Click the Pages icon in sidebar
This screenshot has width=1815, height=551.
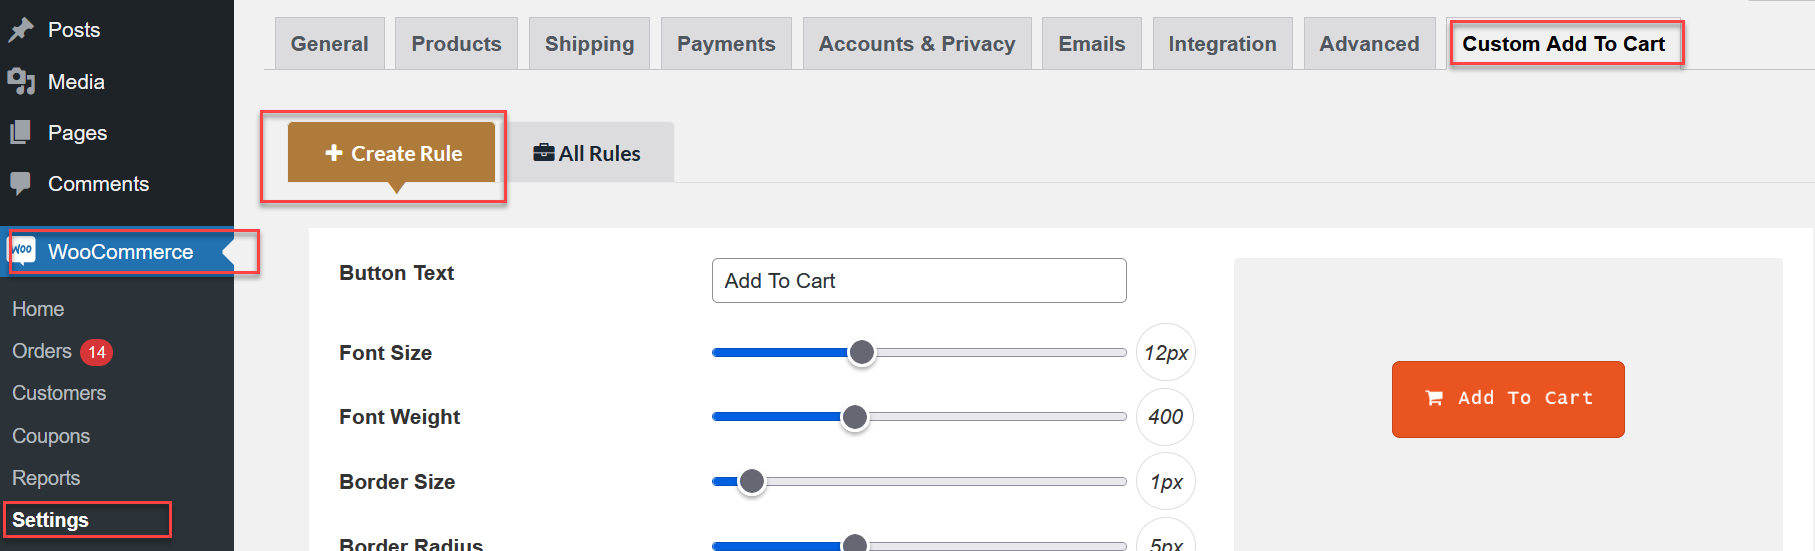click(20, 132)
